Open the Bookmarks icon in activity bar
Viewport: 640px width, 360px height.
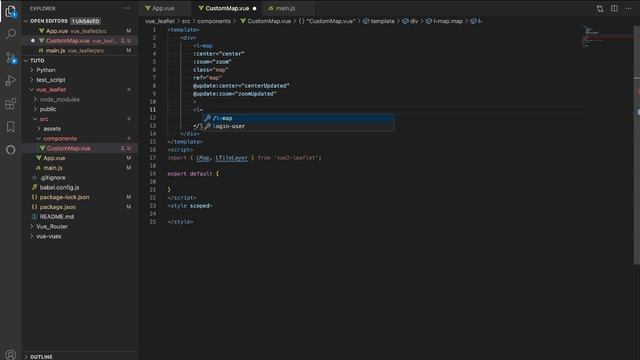(x=11, y=127)
